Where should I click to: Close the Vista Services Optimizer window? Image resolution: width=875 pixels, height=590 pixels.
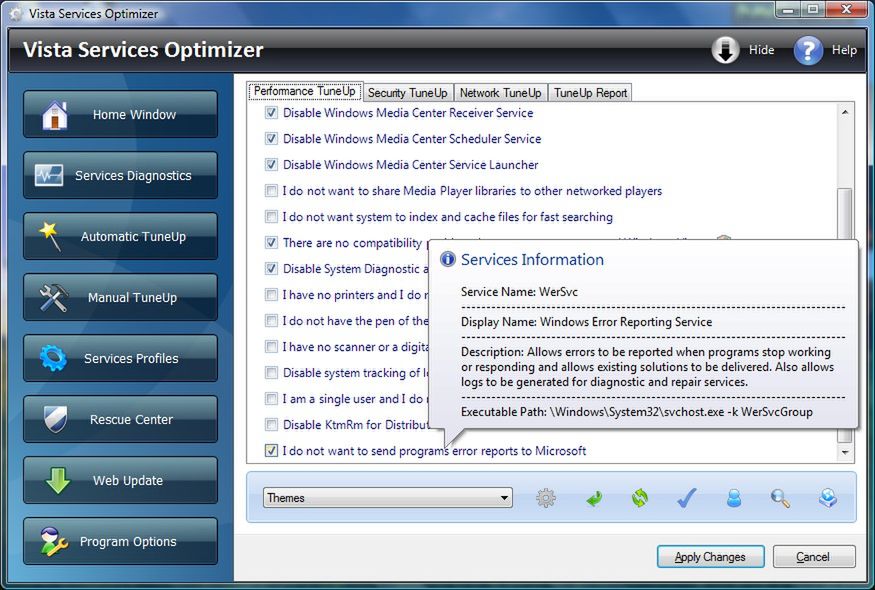[847, 9]
